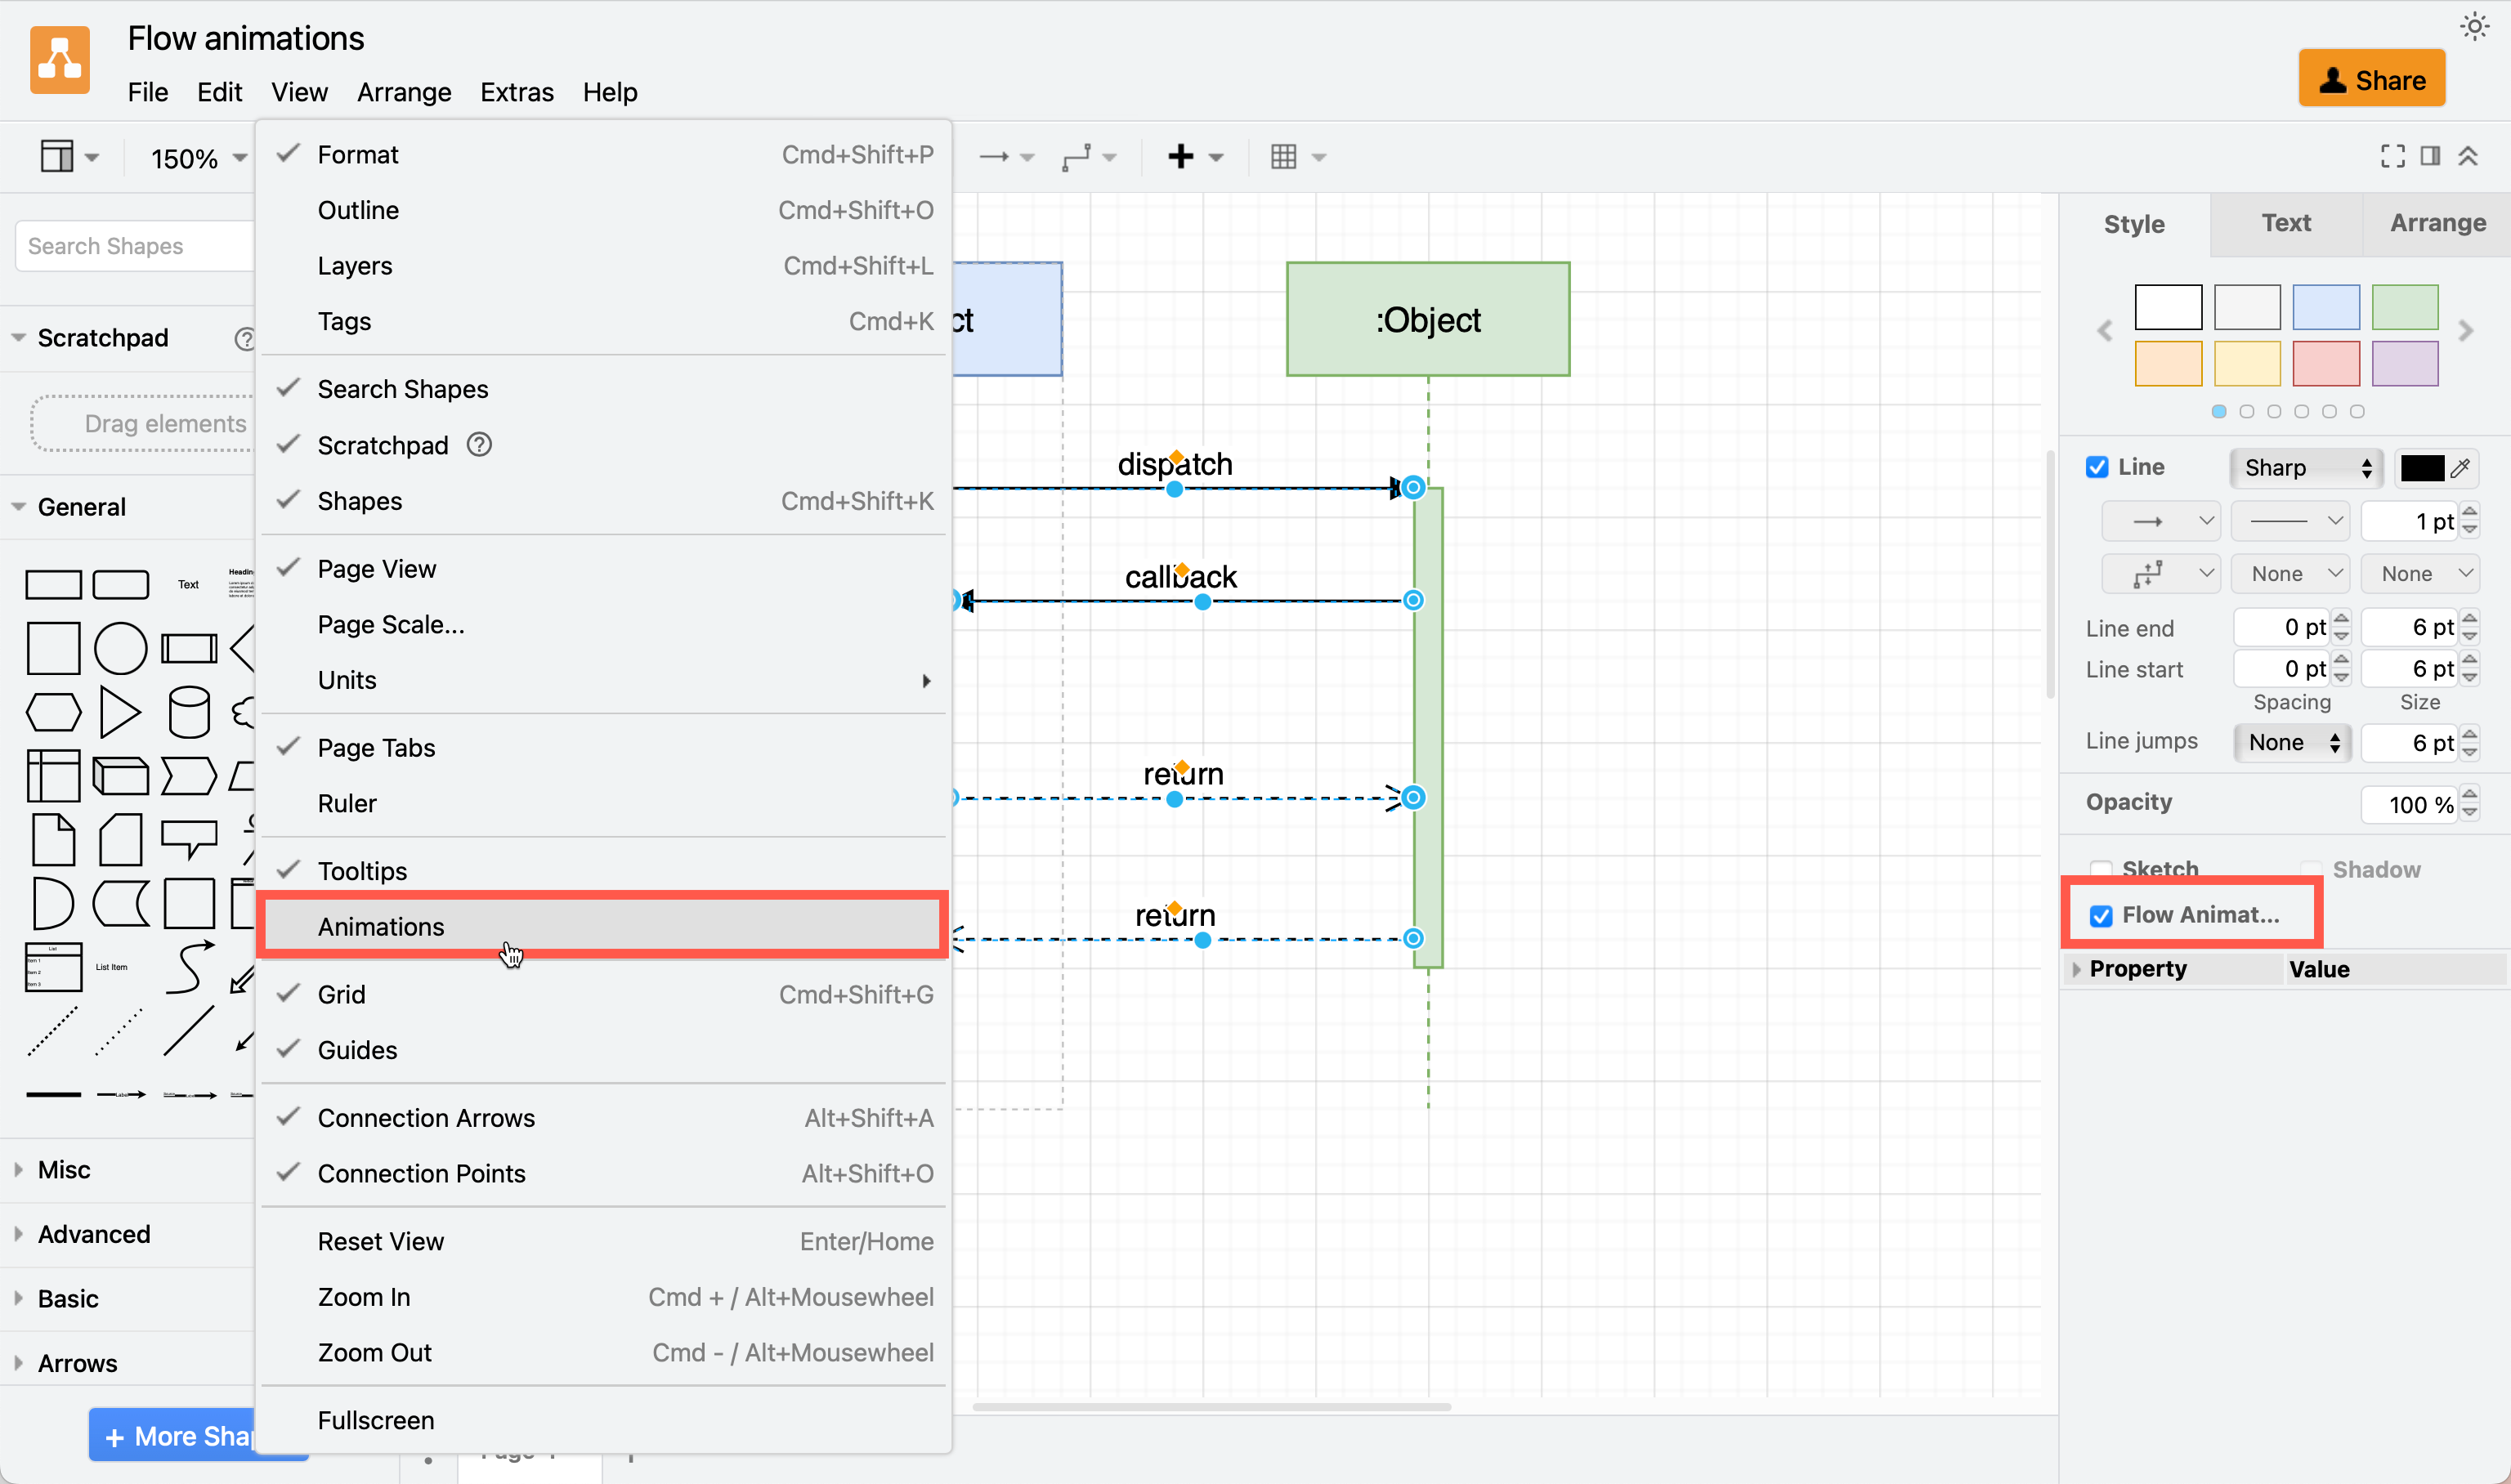Uncheck the Line checkbox in Style panel
The image size is (2511, 1484).
point(2098,466)
